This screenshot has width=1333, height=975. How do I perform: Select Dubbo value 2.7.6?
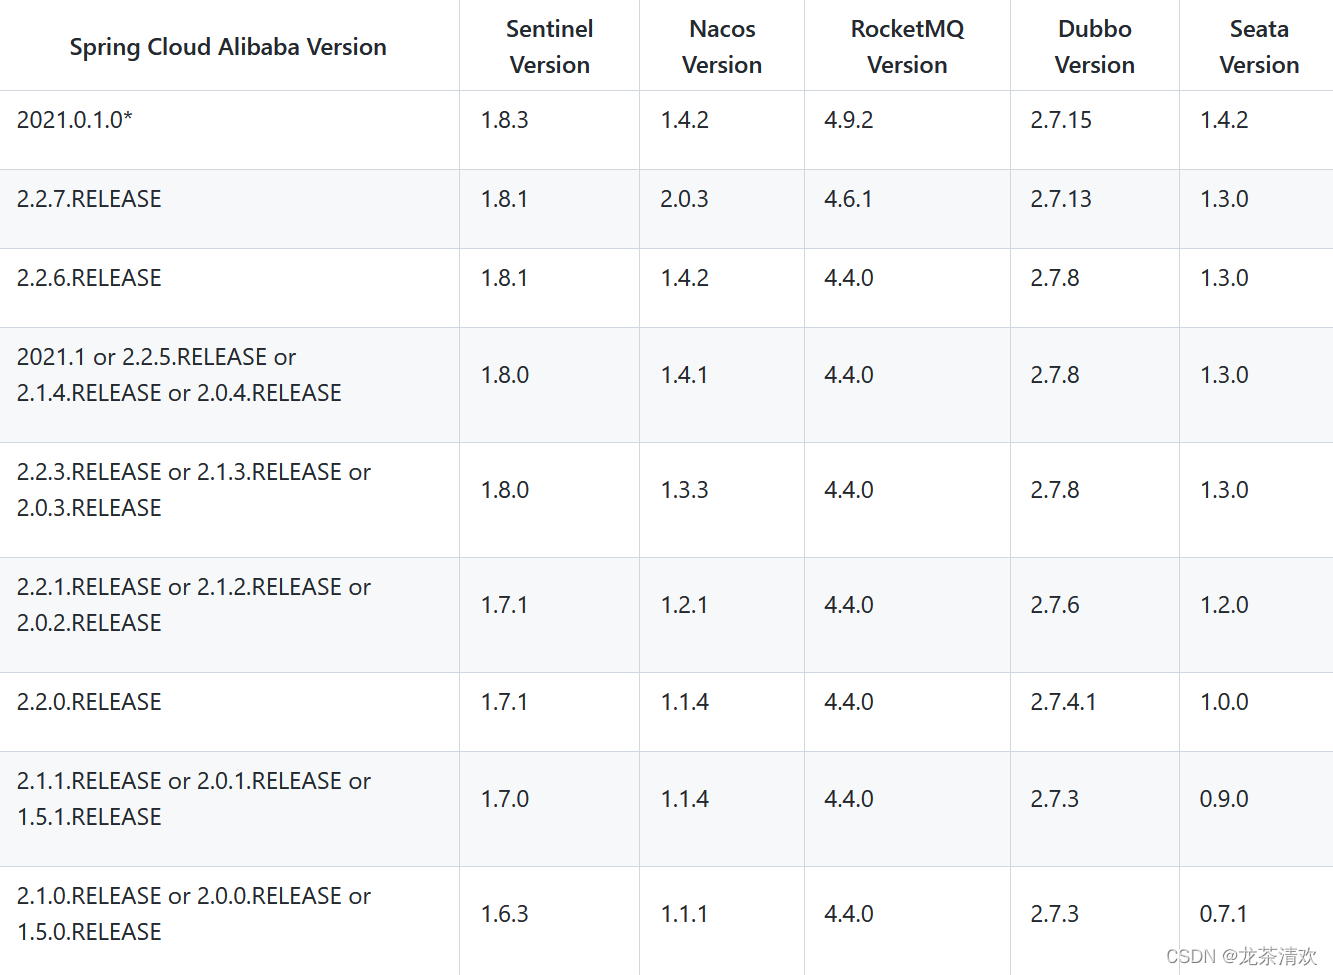(1055, 605)
